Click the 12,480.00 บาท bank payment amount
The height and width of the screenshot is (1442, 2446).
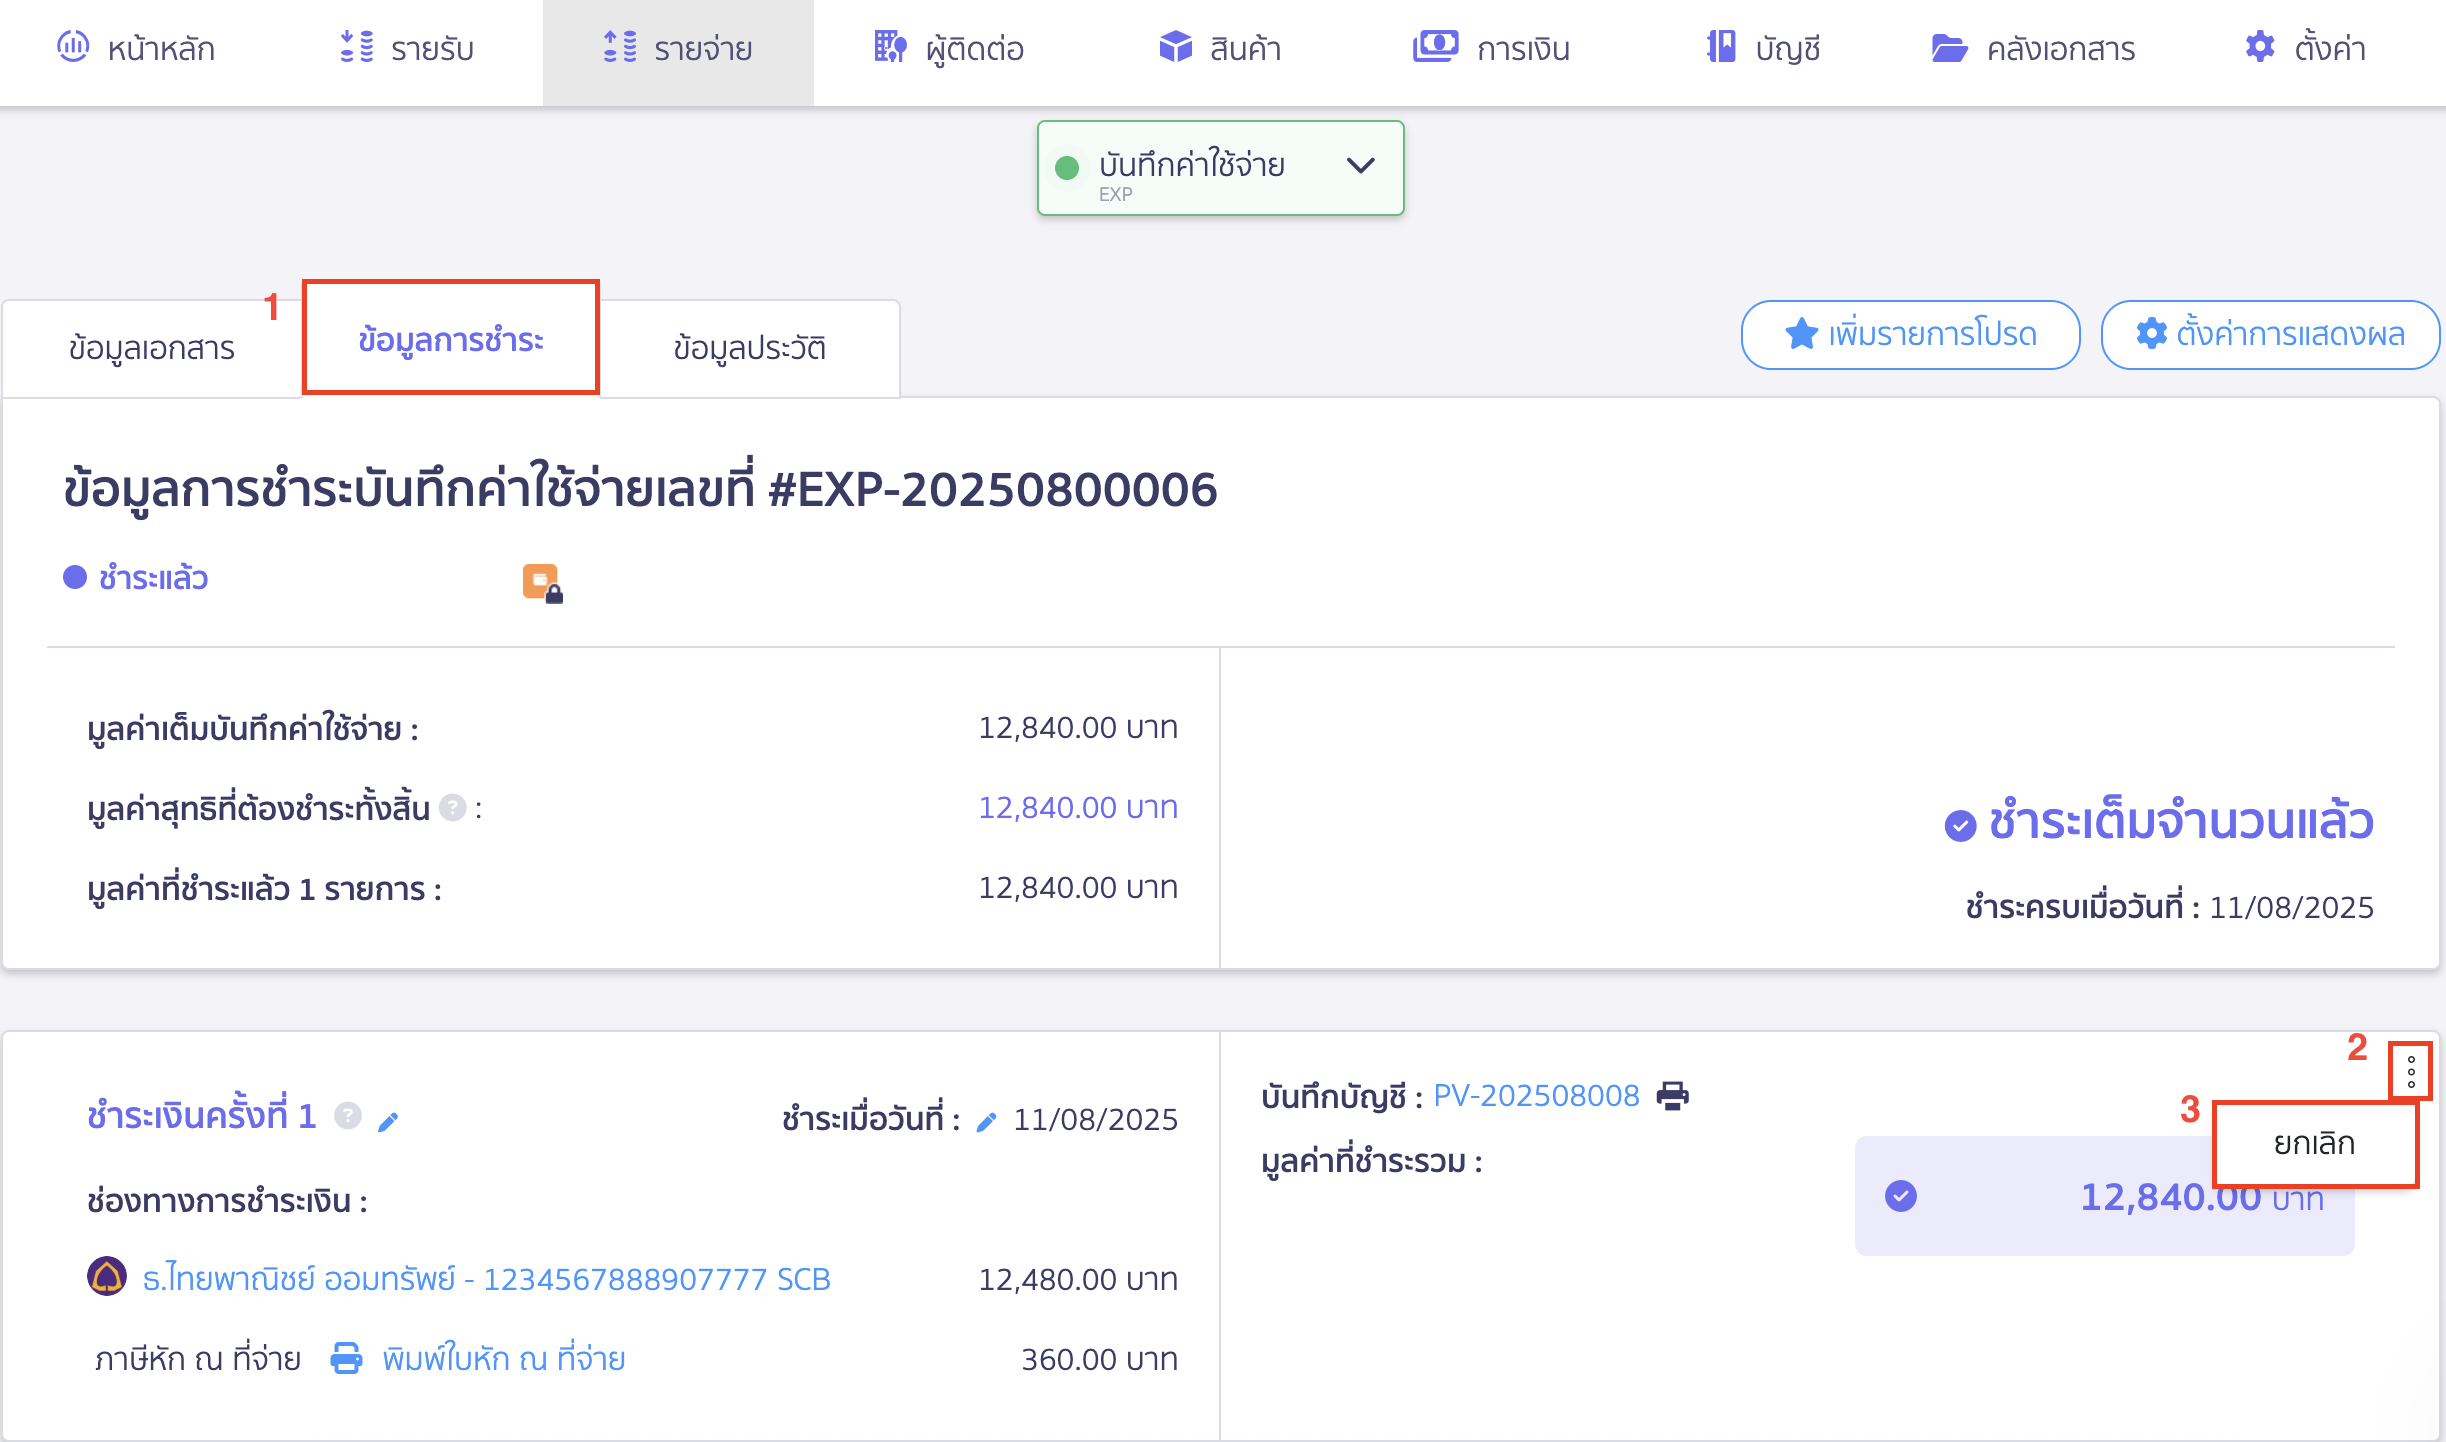pos(1078,1279)
